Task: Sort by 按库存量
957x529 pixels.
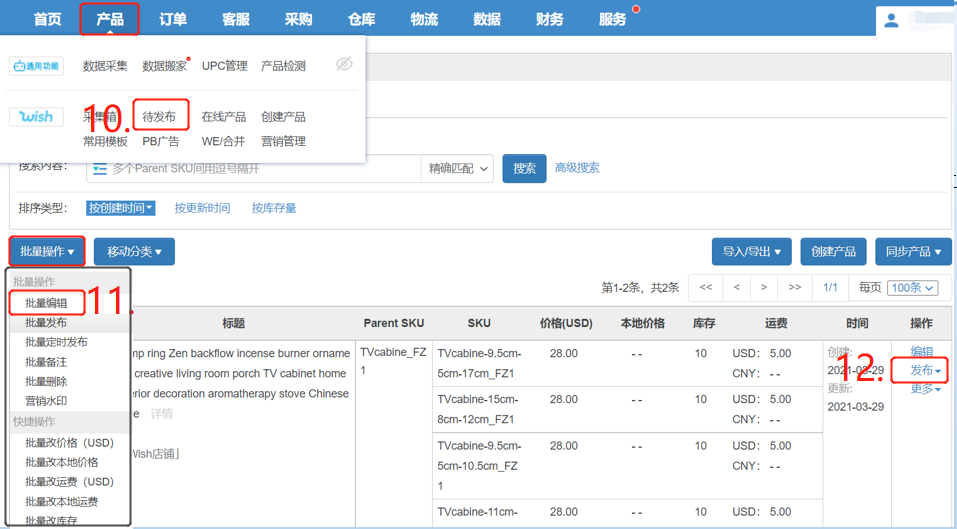Action: point(274,208)
